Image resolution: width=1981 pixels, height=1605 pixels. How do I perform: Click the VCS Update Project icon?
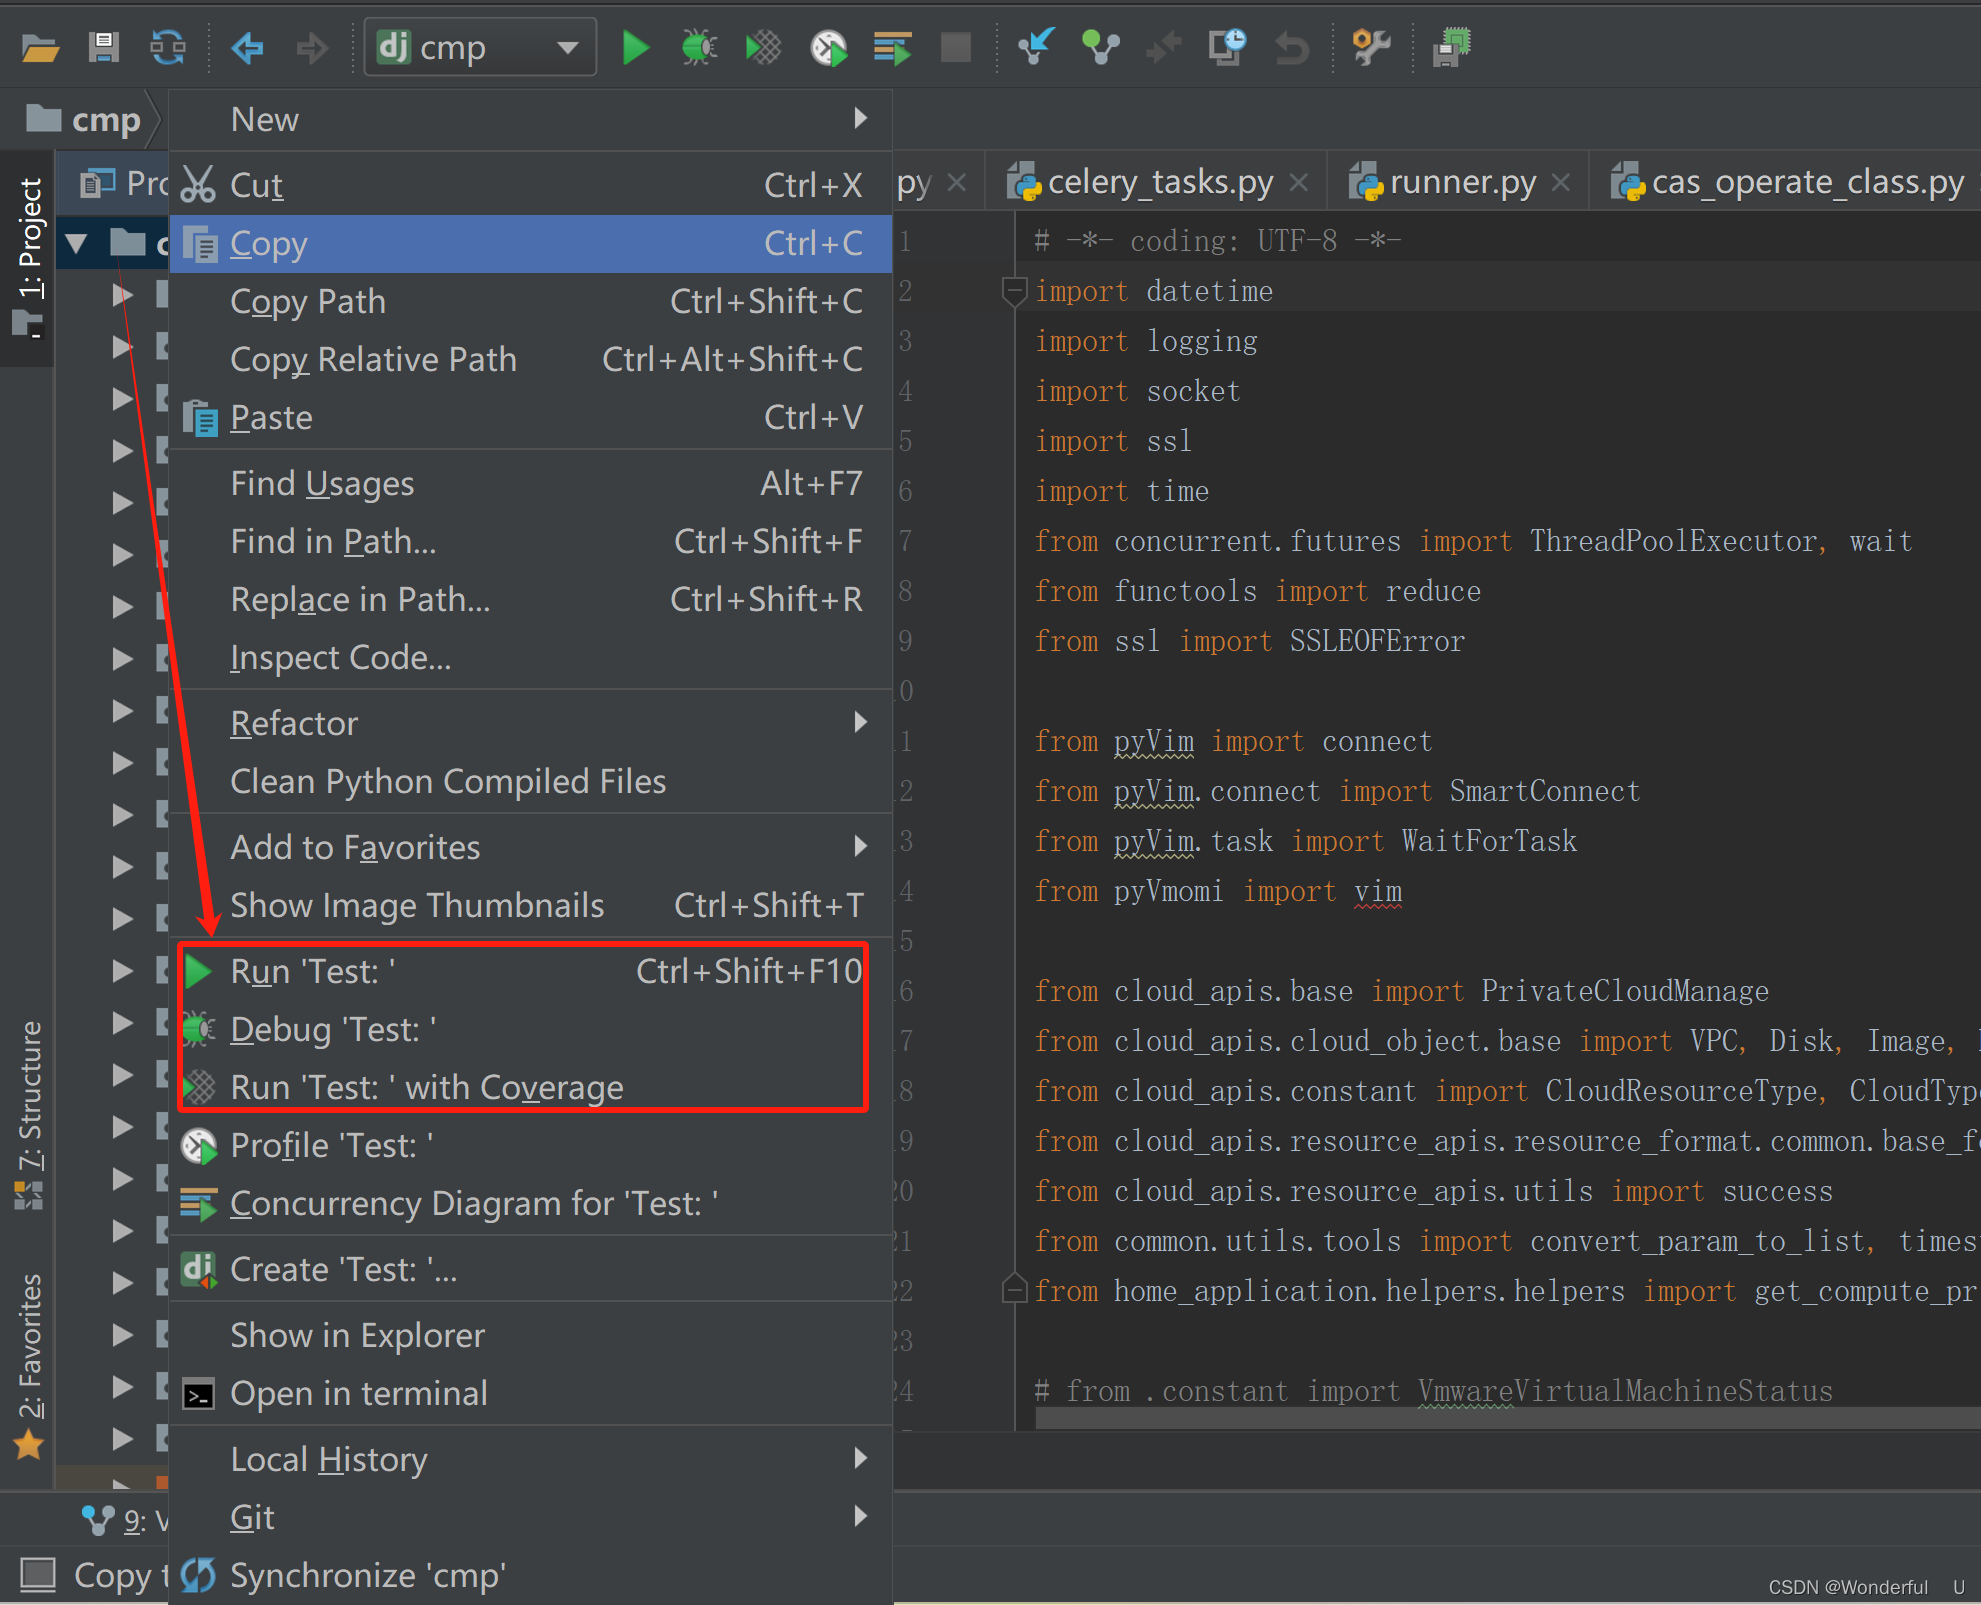(x=1036, y=47)
